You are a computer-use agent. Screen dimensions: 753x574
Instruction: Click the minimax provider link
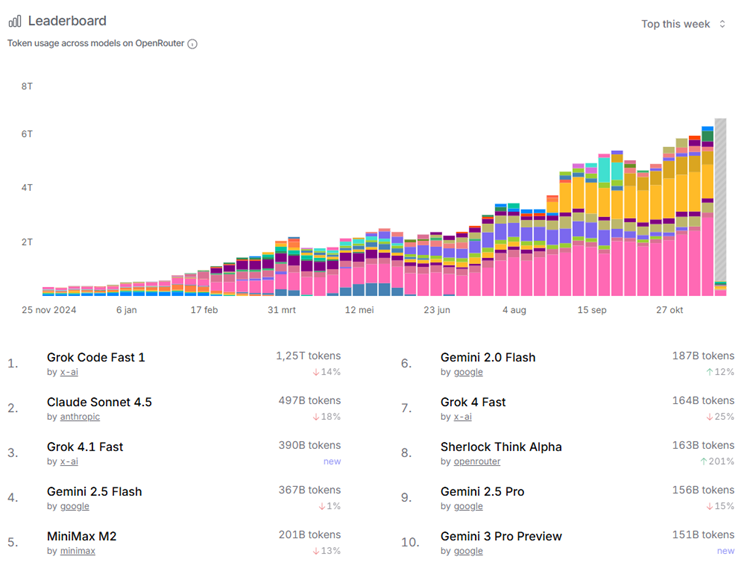click(77, 551)
